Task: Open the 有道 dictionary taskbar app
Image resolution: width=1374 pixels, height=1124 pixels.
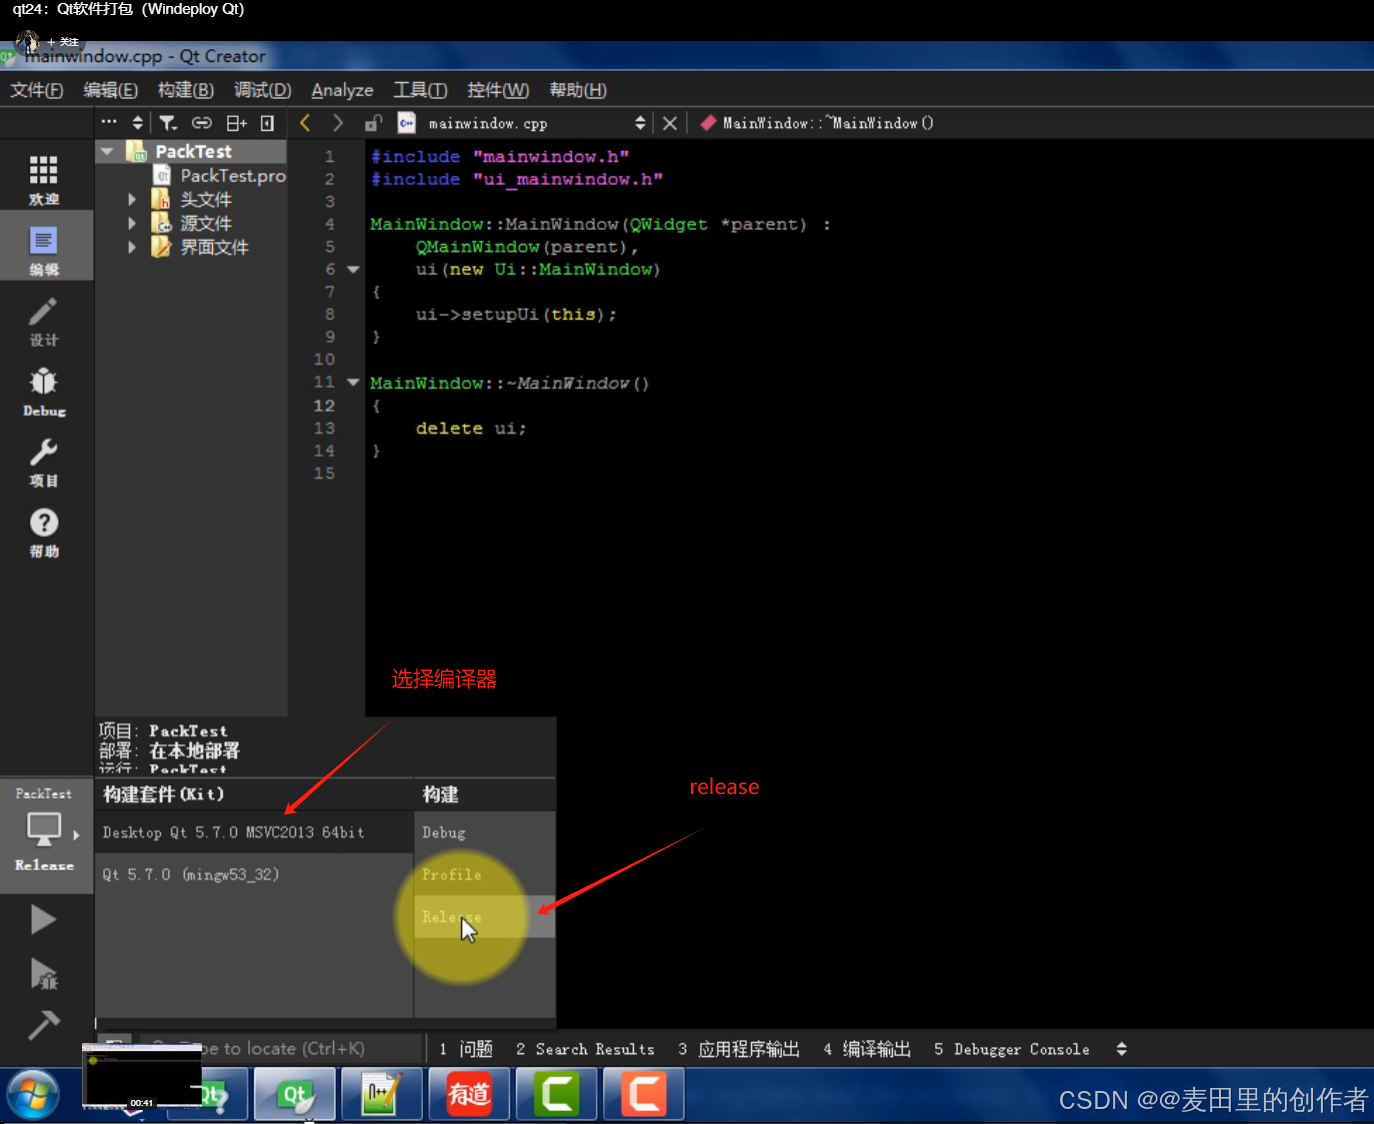Action: coord(469,1095)
